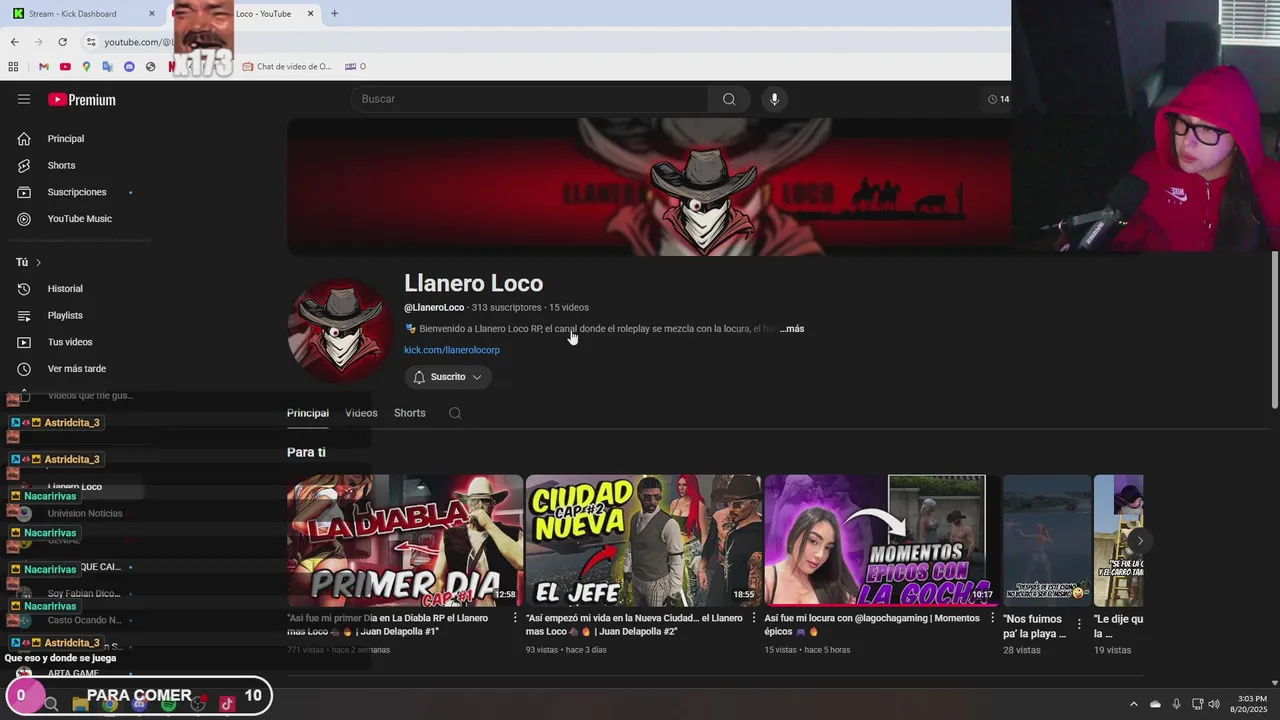Viewport: 1280px width, 720px height.
Task: Open the Llanero Loco channel avatar
Action: pos(339,329)
